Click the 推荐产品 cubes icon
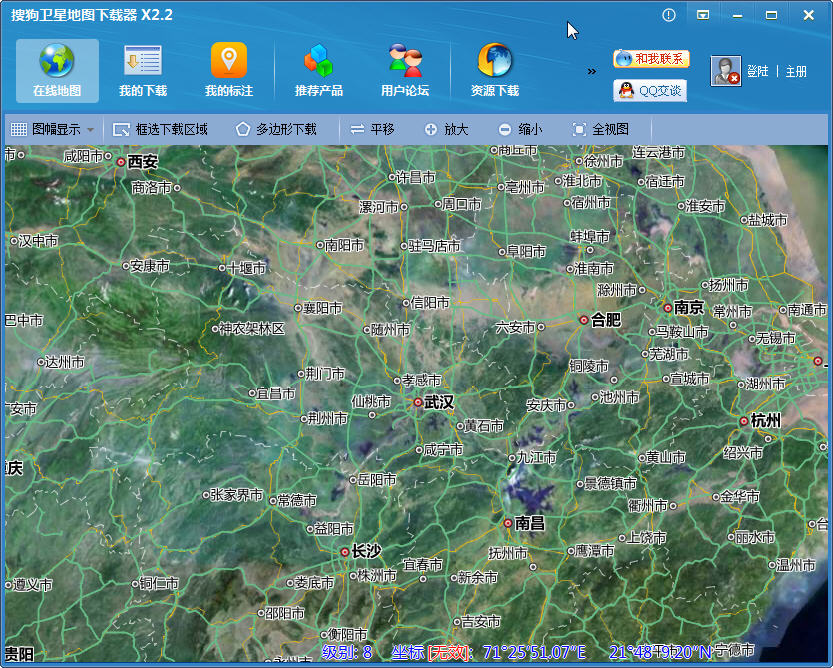Viewport: 833px width, 668px height. [x=318, y=62]
